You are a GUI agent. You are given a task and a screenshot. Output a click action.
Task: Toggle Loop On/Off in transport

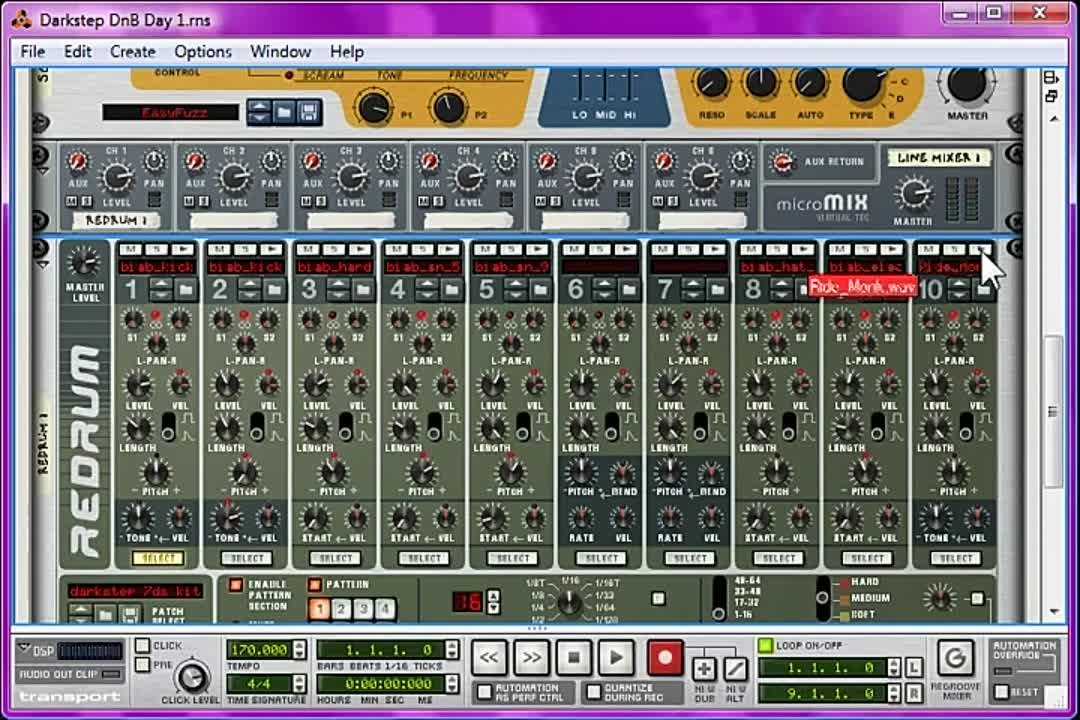(766, 646)
